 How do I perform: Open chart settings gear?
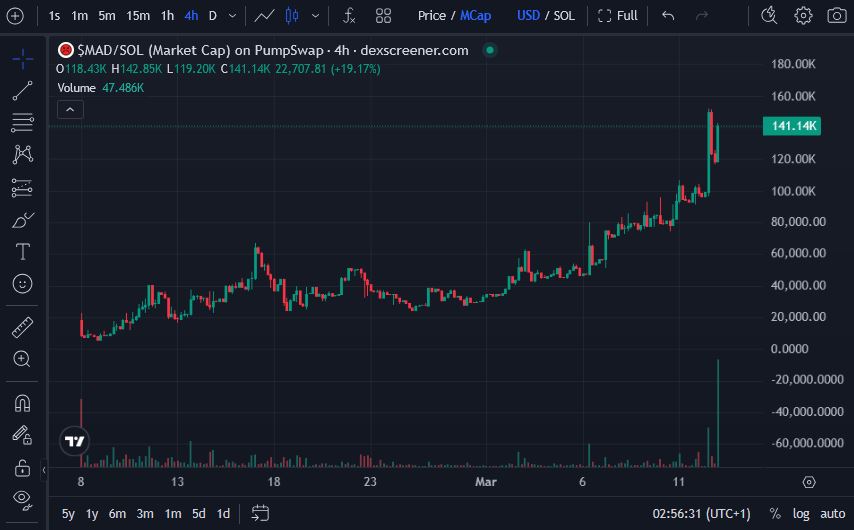803,16
